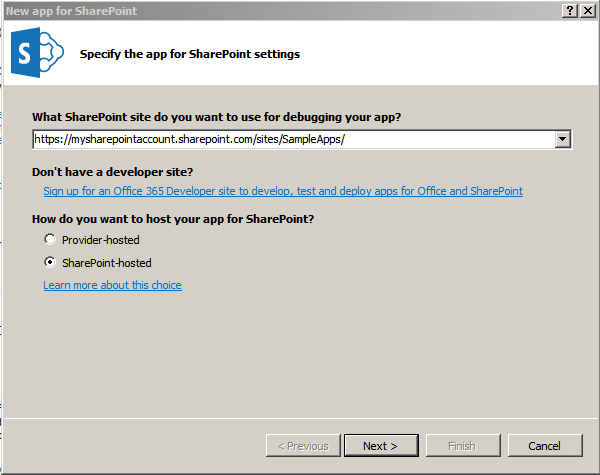
Task: Open 'Learn more about this choice' link
Action: point(112,285)
